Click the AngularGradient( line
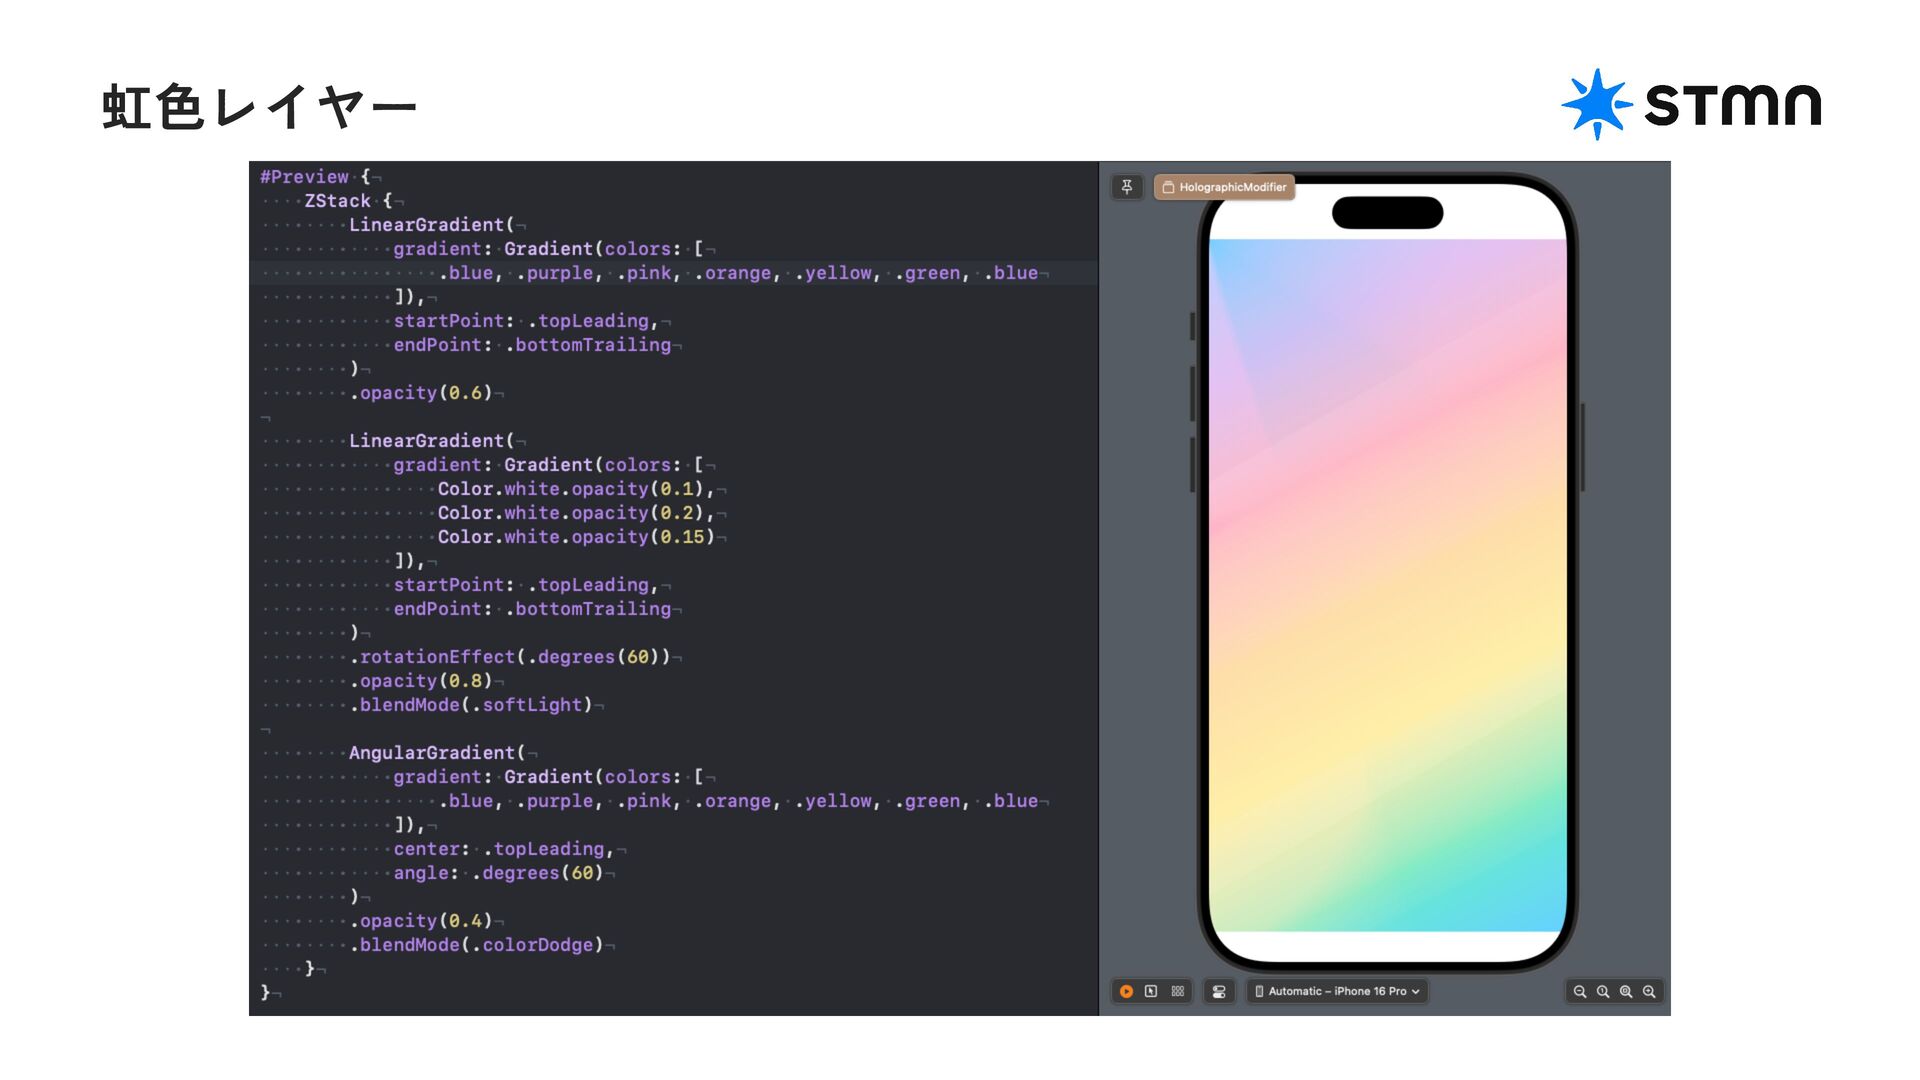The width and height of the screenshot is (1920, 1080). 437,753
